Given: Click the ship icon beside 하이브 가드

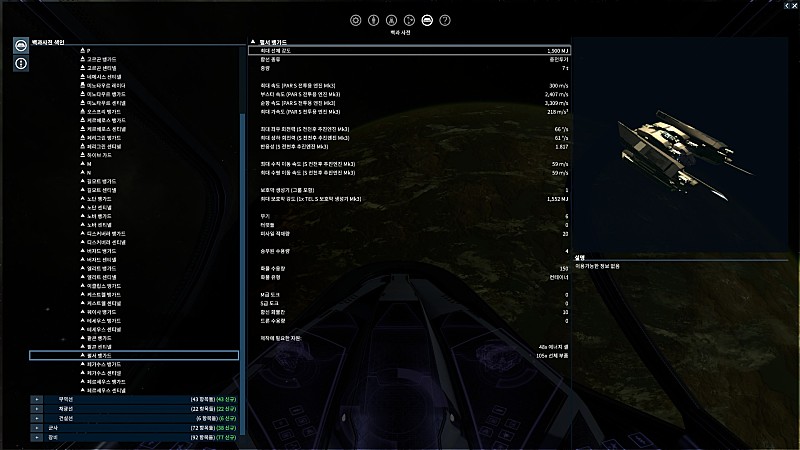Looking at the screenshot, I should (x=83, y=155).
